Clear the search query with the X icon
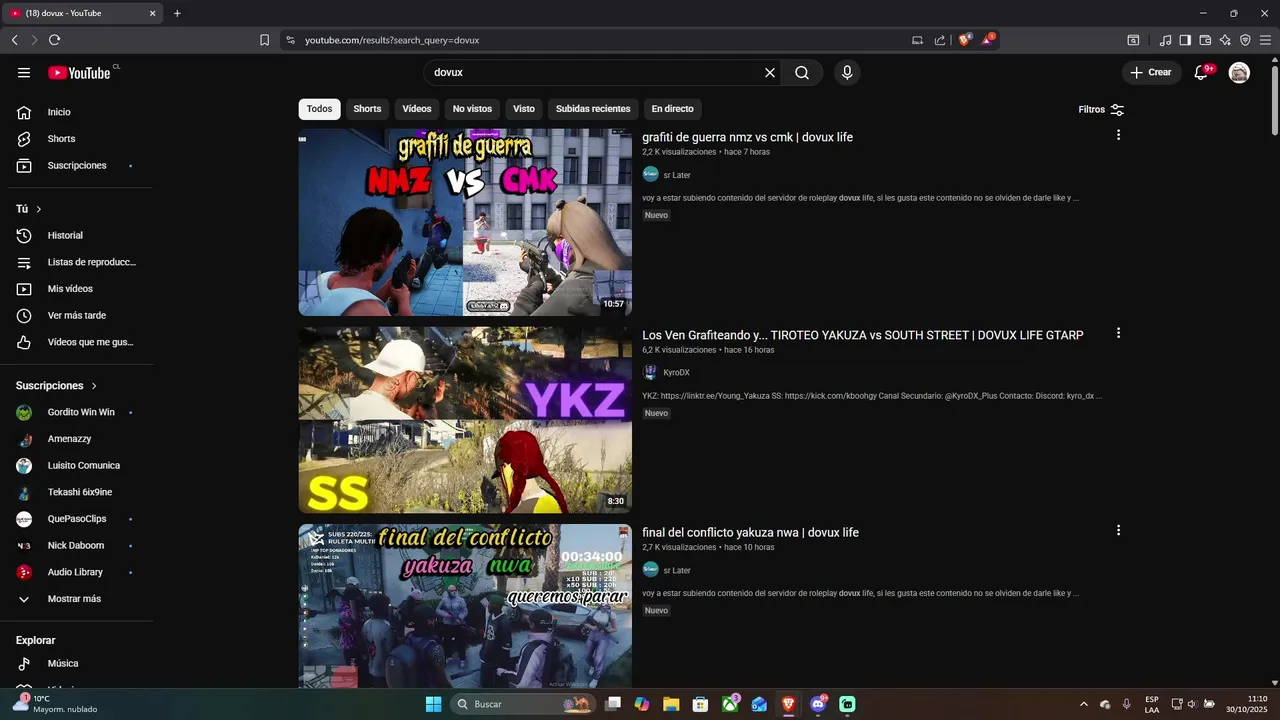Screen dimensions: 1280x720 click(770, 73)
